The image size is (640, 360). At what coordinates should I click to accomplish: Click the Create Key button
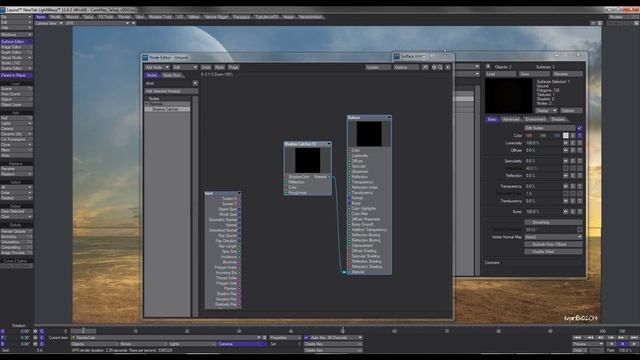click(x=333, y=344)
